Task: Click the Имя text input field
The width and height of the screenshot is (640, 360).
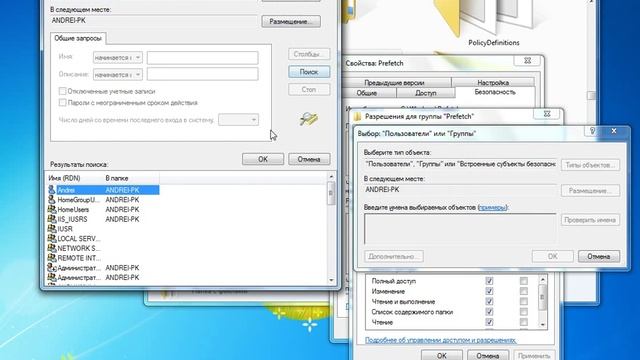Action: (x=202, y=58)
